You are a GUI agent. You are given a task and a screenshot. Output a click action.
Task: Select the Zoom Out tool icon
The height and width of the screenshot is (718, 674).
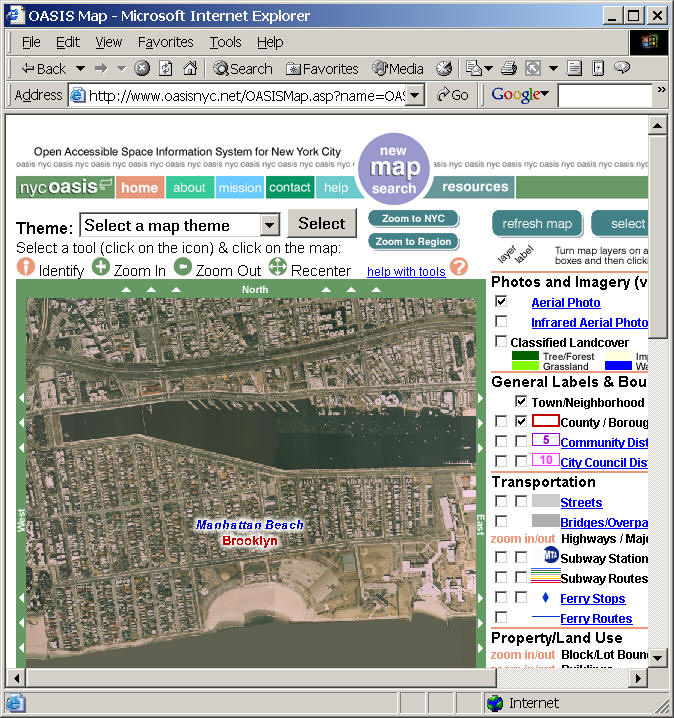tap(183, 267)
